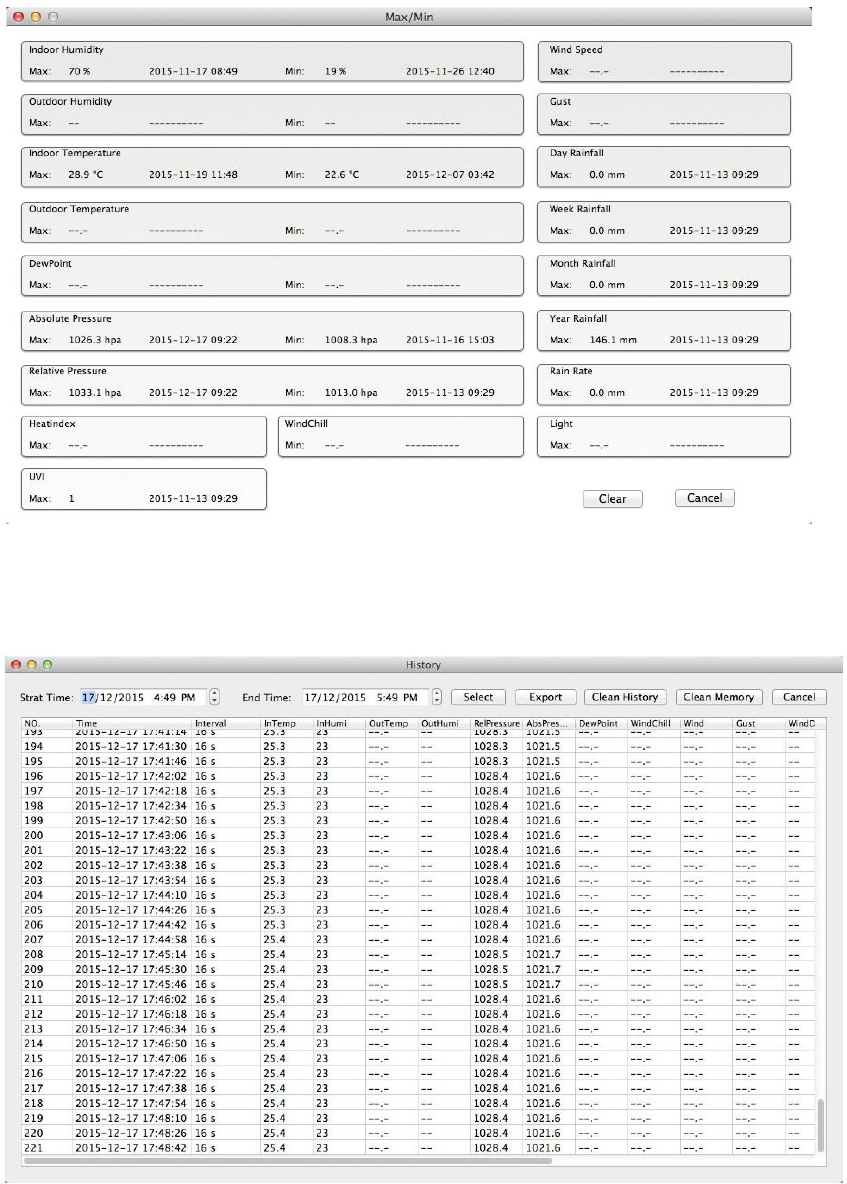Click the History vertical scrollbar thumb

[x=821, y=1124]
